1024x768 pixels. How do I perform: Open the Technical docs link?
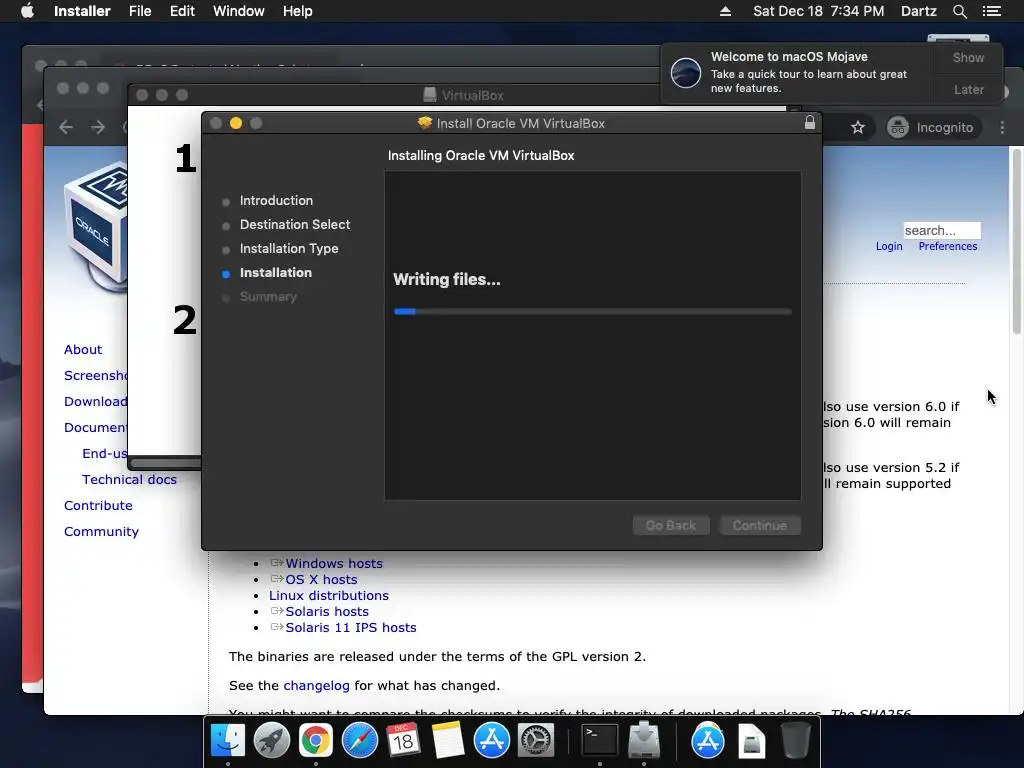[x=129, y=479]
